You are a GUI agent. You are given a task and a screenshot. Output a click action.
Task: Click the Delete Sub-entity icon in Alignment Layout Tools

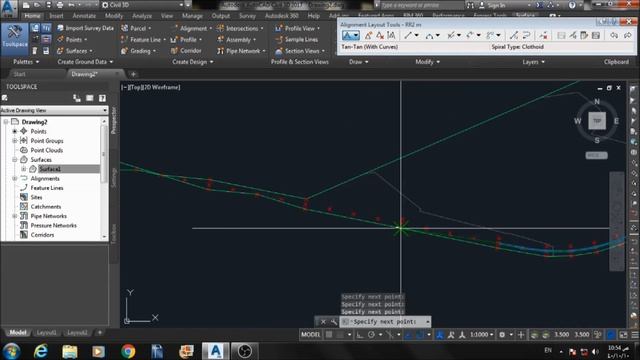(543, 36)
